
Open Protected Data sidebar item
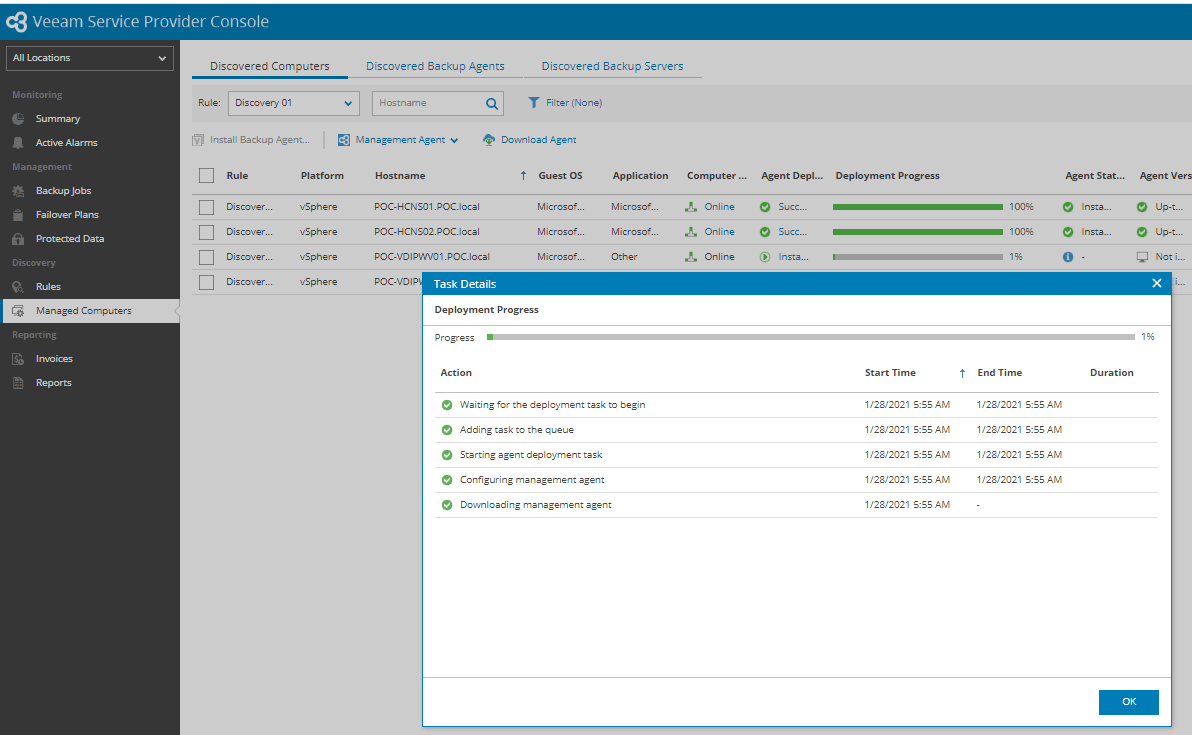(70, 239)
